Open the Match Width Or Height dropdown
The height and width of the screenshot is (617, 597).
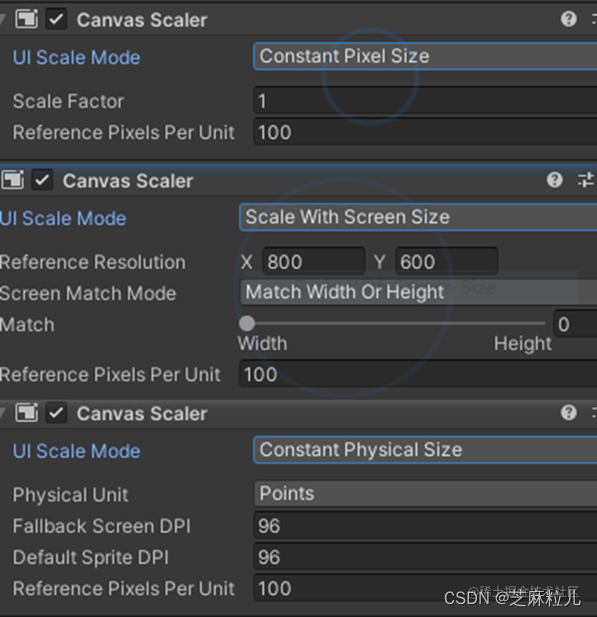click(418, 292)
